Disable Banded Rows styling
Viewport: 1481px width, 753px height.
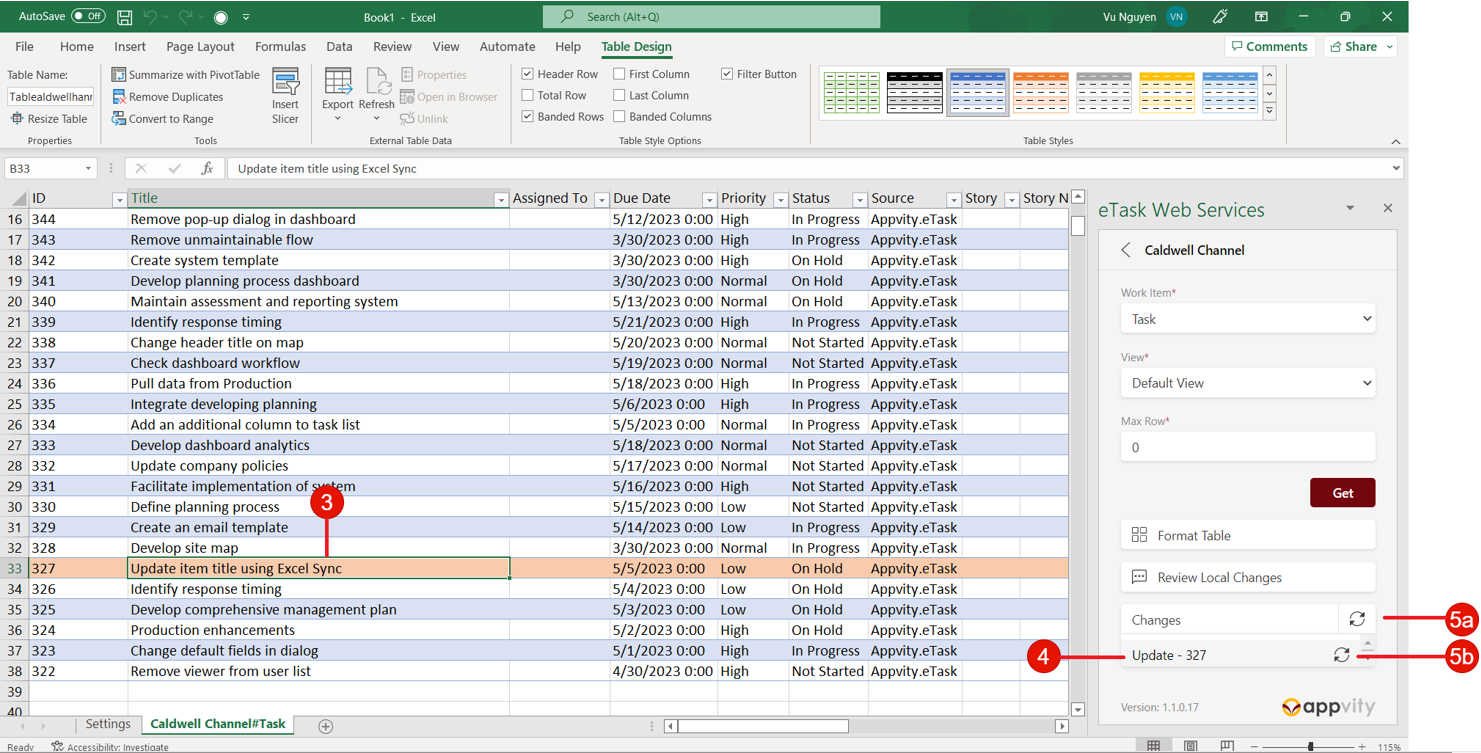tap(527, 116)
